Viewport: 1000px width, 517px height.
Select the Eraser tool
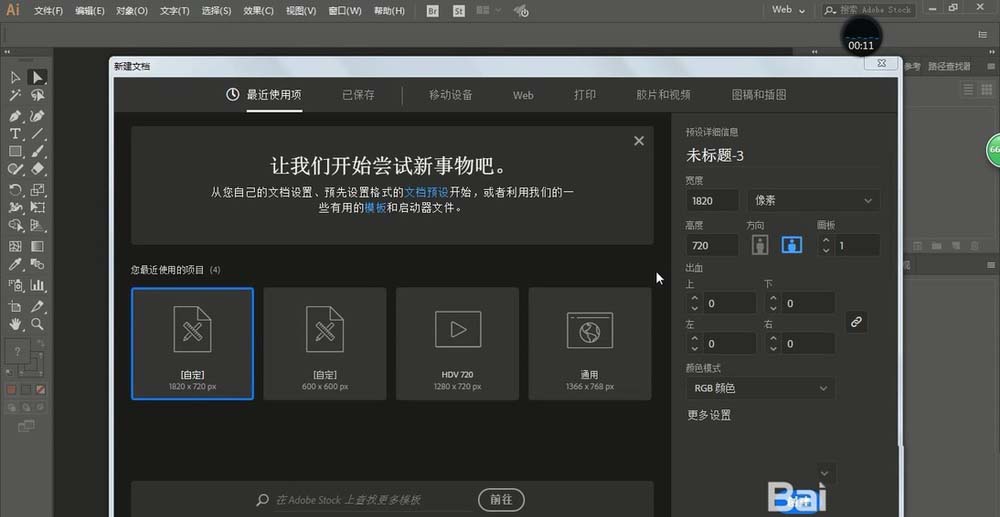tap(38, 169)
